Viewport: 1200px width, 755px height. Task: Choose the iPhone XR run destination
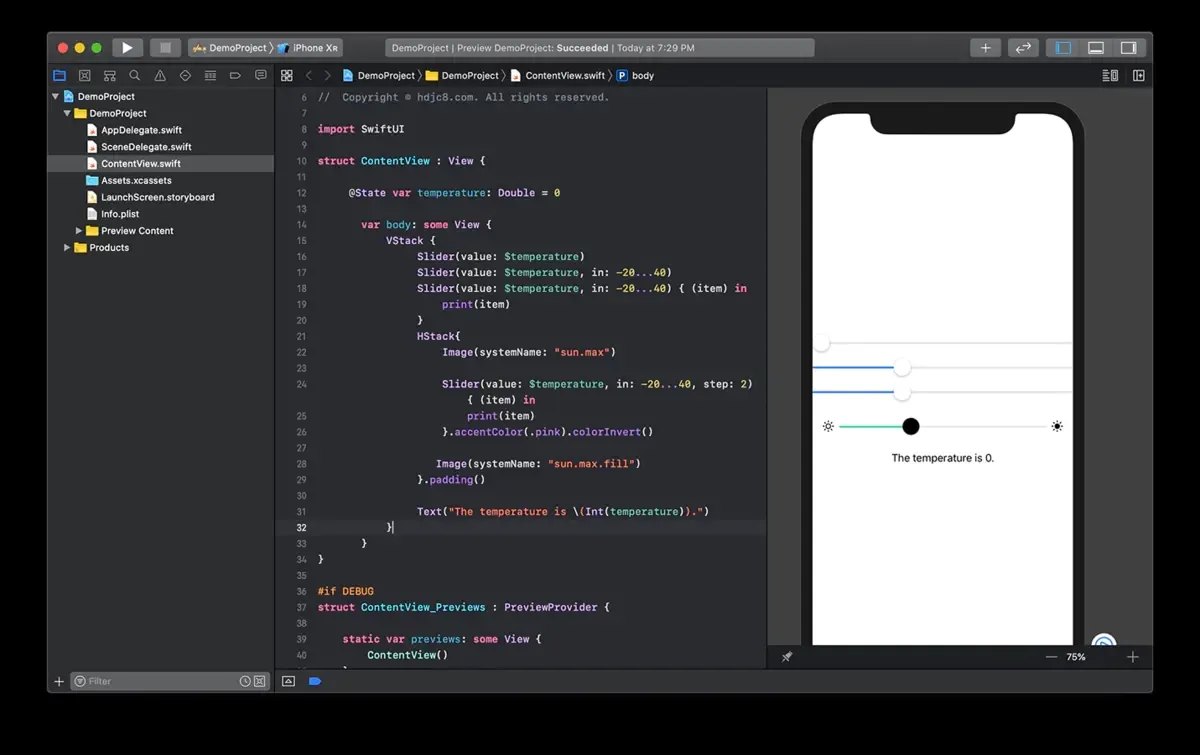pos(308,47)
